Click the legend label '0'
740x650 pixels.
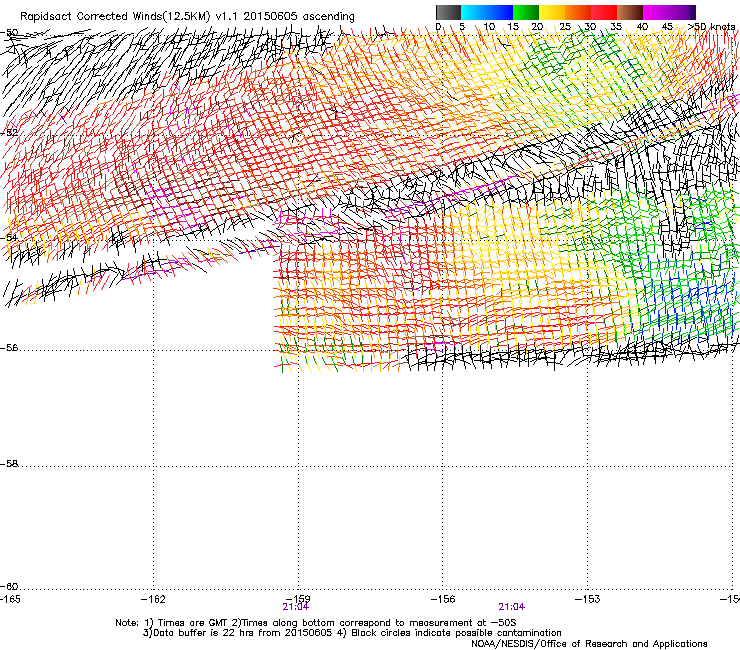click(x=438, y=27)
